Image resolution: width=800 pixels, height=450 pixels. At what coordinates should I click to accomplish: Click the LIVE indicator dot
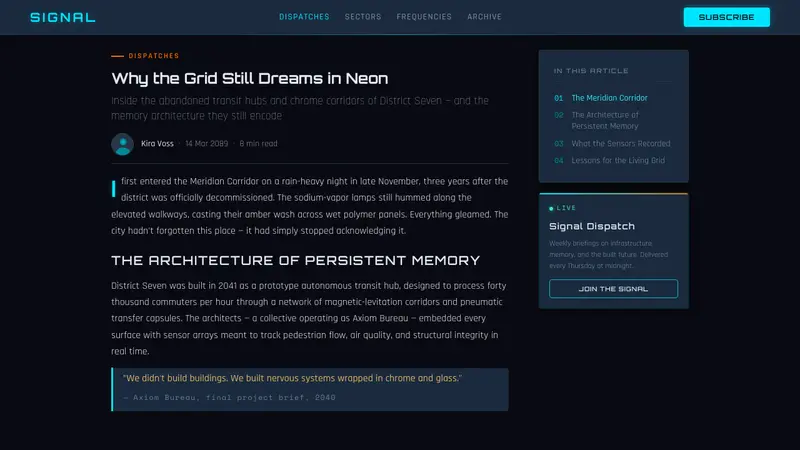pos(551,208)
